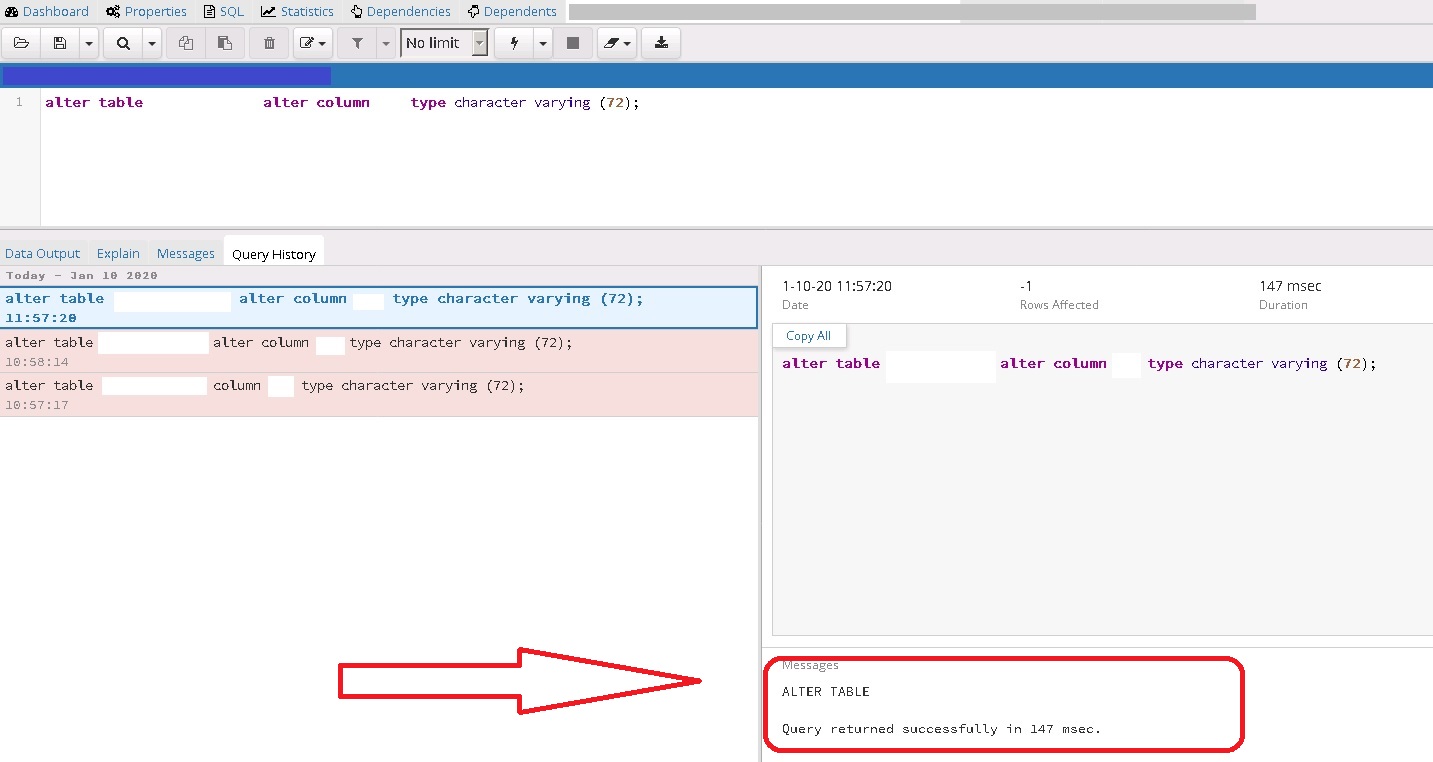Open Execute options dropdown arrow

(x=543, y=43)
